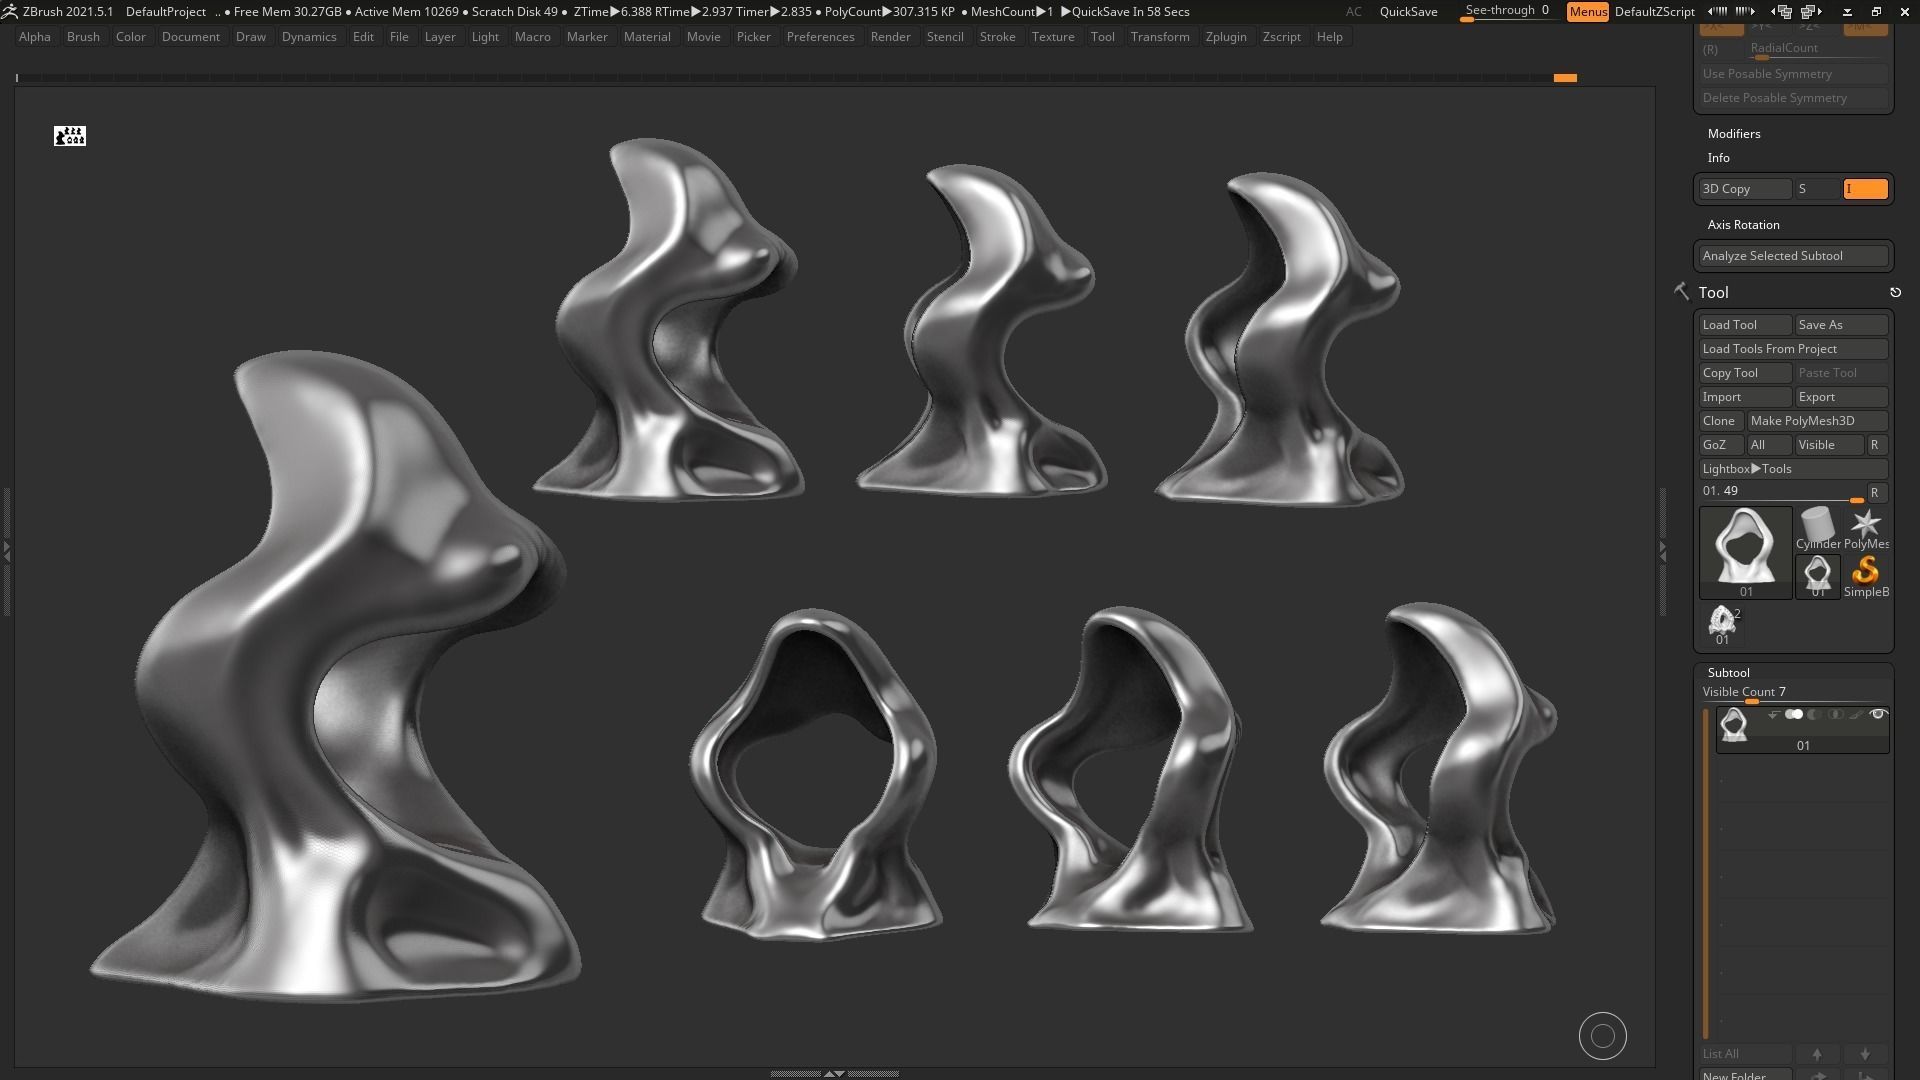The width and height of the screenshot is (1920, 1080).
Task: Open the Zplugin menu
Action: tap(1226, 37)
